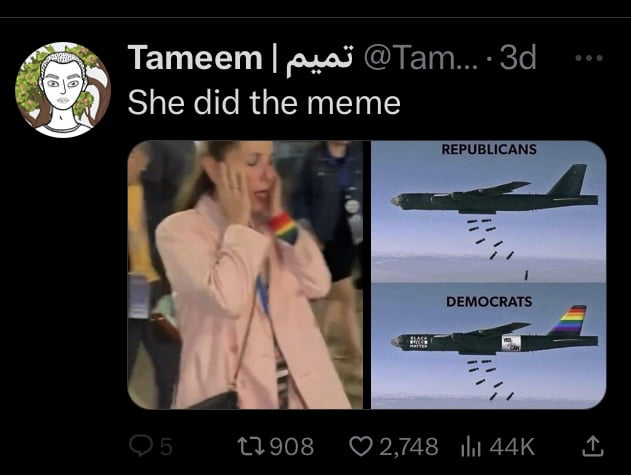Click the 44K views count

tap(512, 447)
